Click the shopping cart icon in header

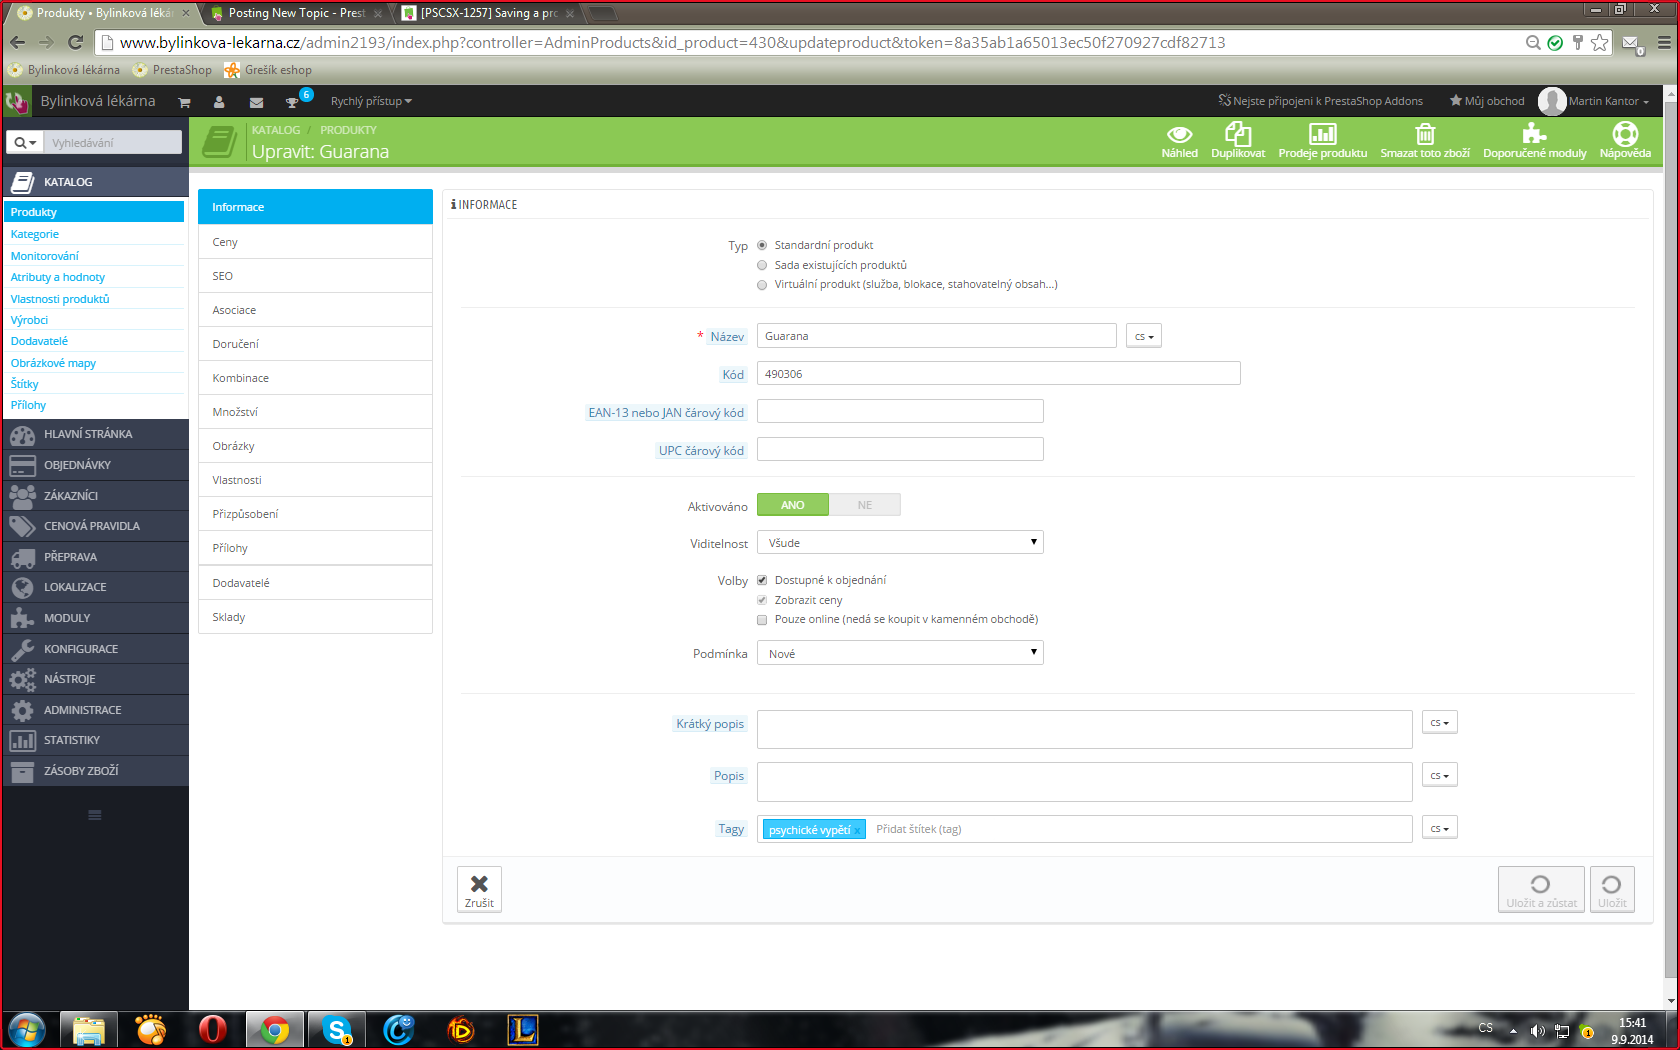pyautogui.click(x=184, y=102)
